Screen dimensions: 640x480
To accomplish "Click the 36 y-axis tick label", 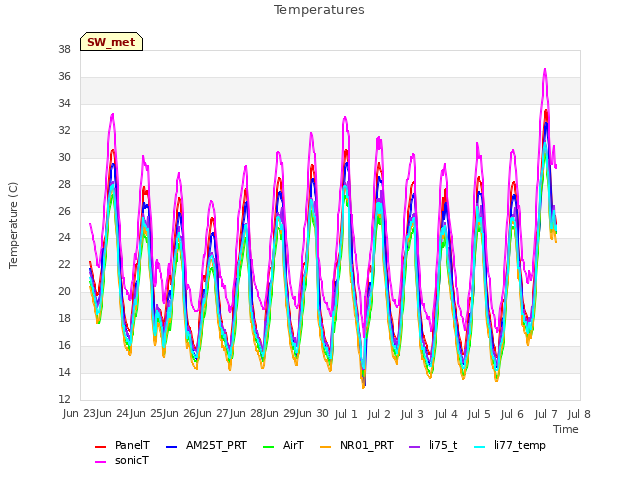I will tap(64, 76).
